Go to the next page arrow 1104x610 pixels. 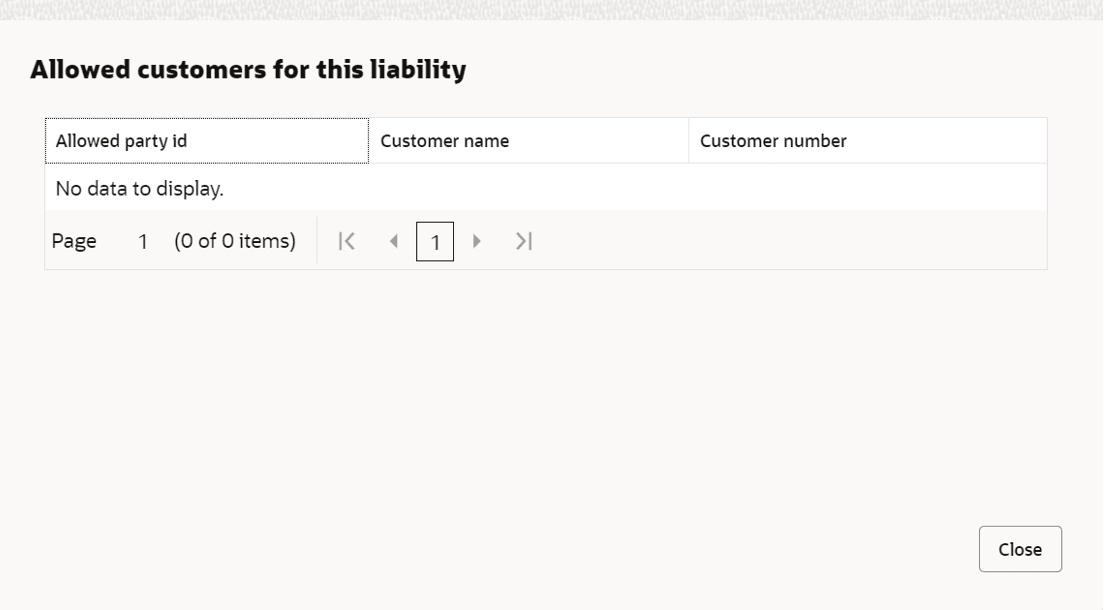[477, 242]
